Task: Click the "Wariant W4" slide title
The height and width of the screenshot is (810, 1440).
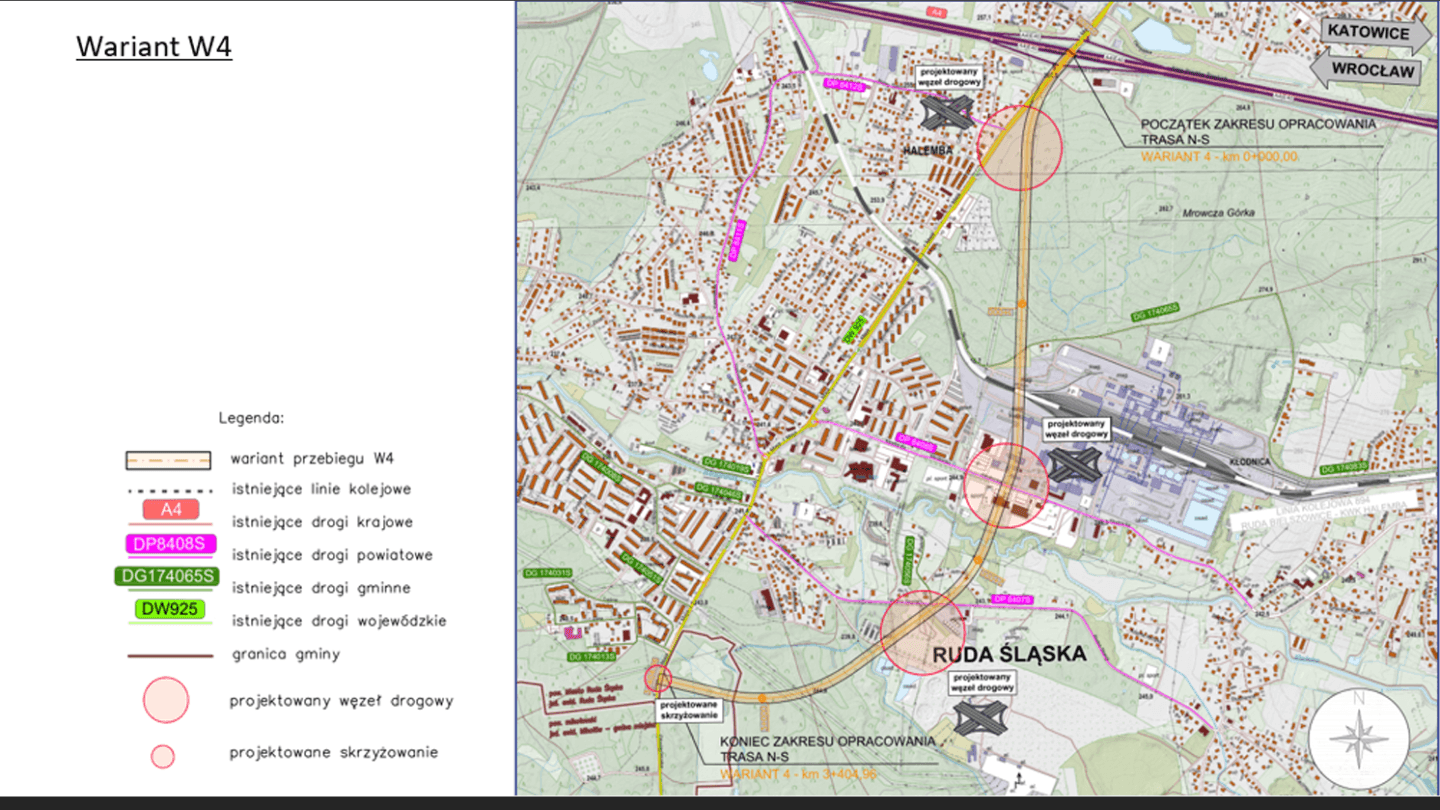Action: pyautogui.click(x=154, y=47)
